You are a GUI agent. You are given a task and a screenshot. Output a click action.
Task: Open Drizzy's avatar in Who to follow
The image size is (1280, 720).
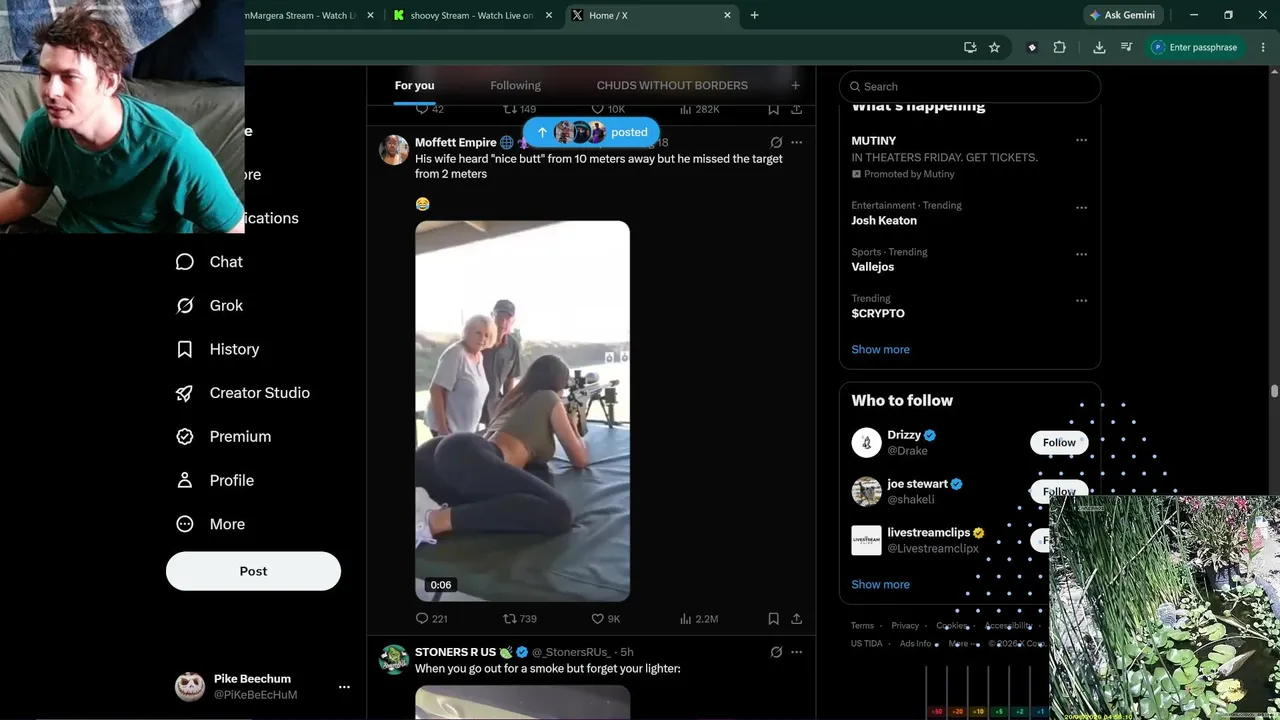click(866, 443)
